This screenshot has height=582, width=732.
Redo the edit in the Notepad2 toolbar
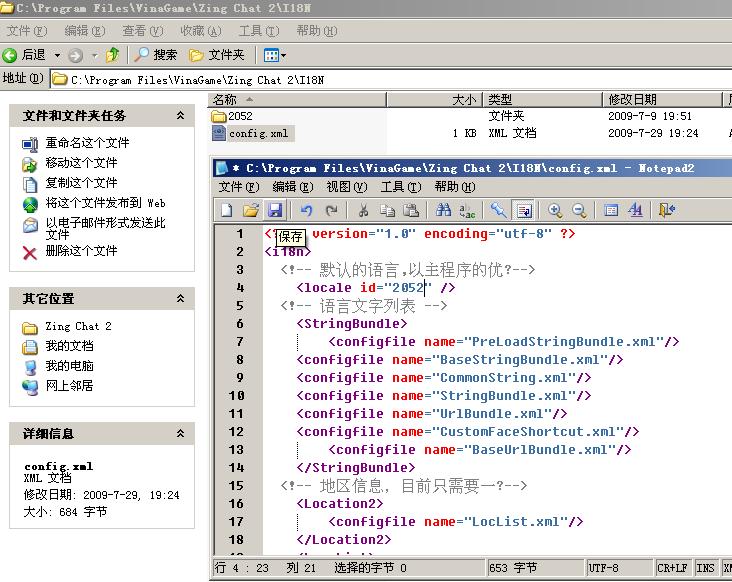pos(331,210)
